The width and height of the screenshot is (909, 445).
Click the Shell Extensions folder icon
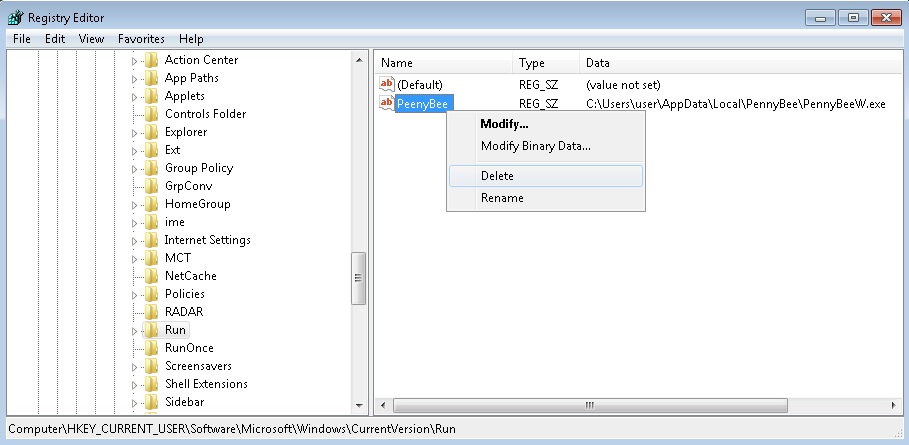[x=151, y=384]
